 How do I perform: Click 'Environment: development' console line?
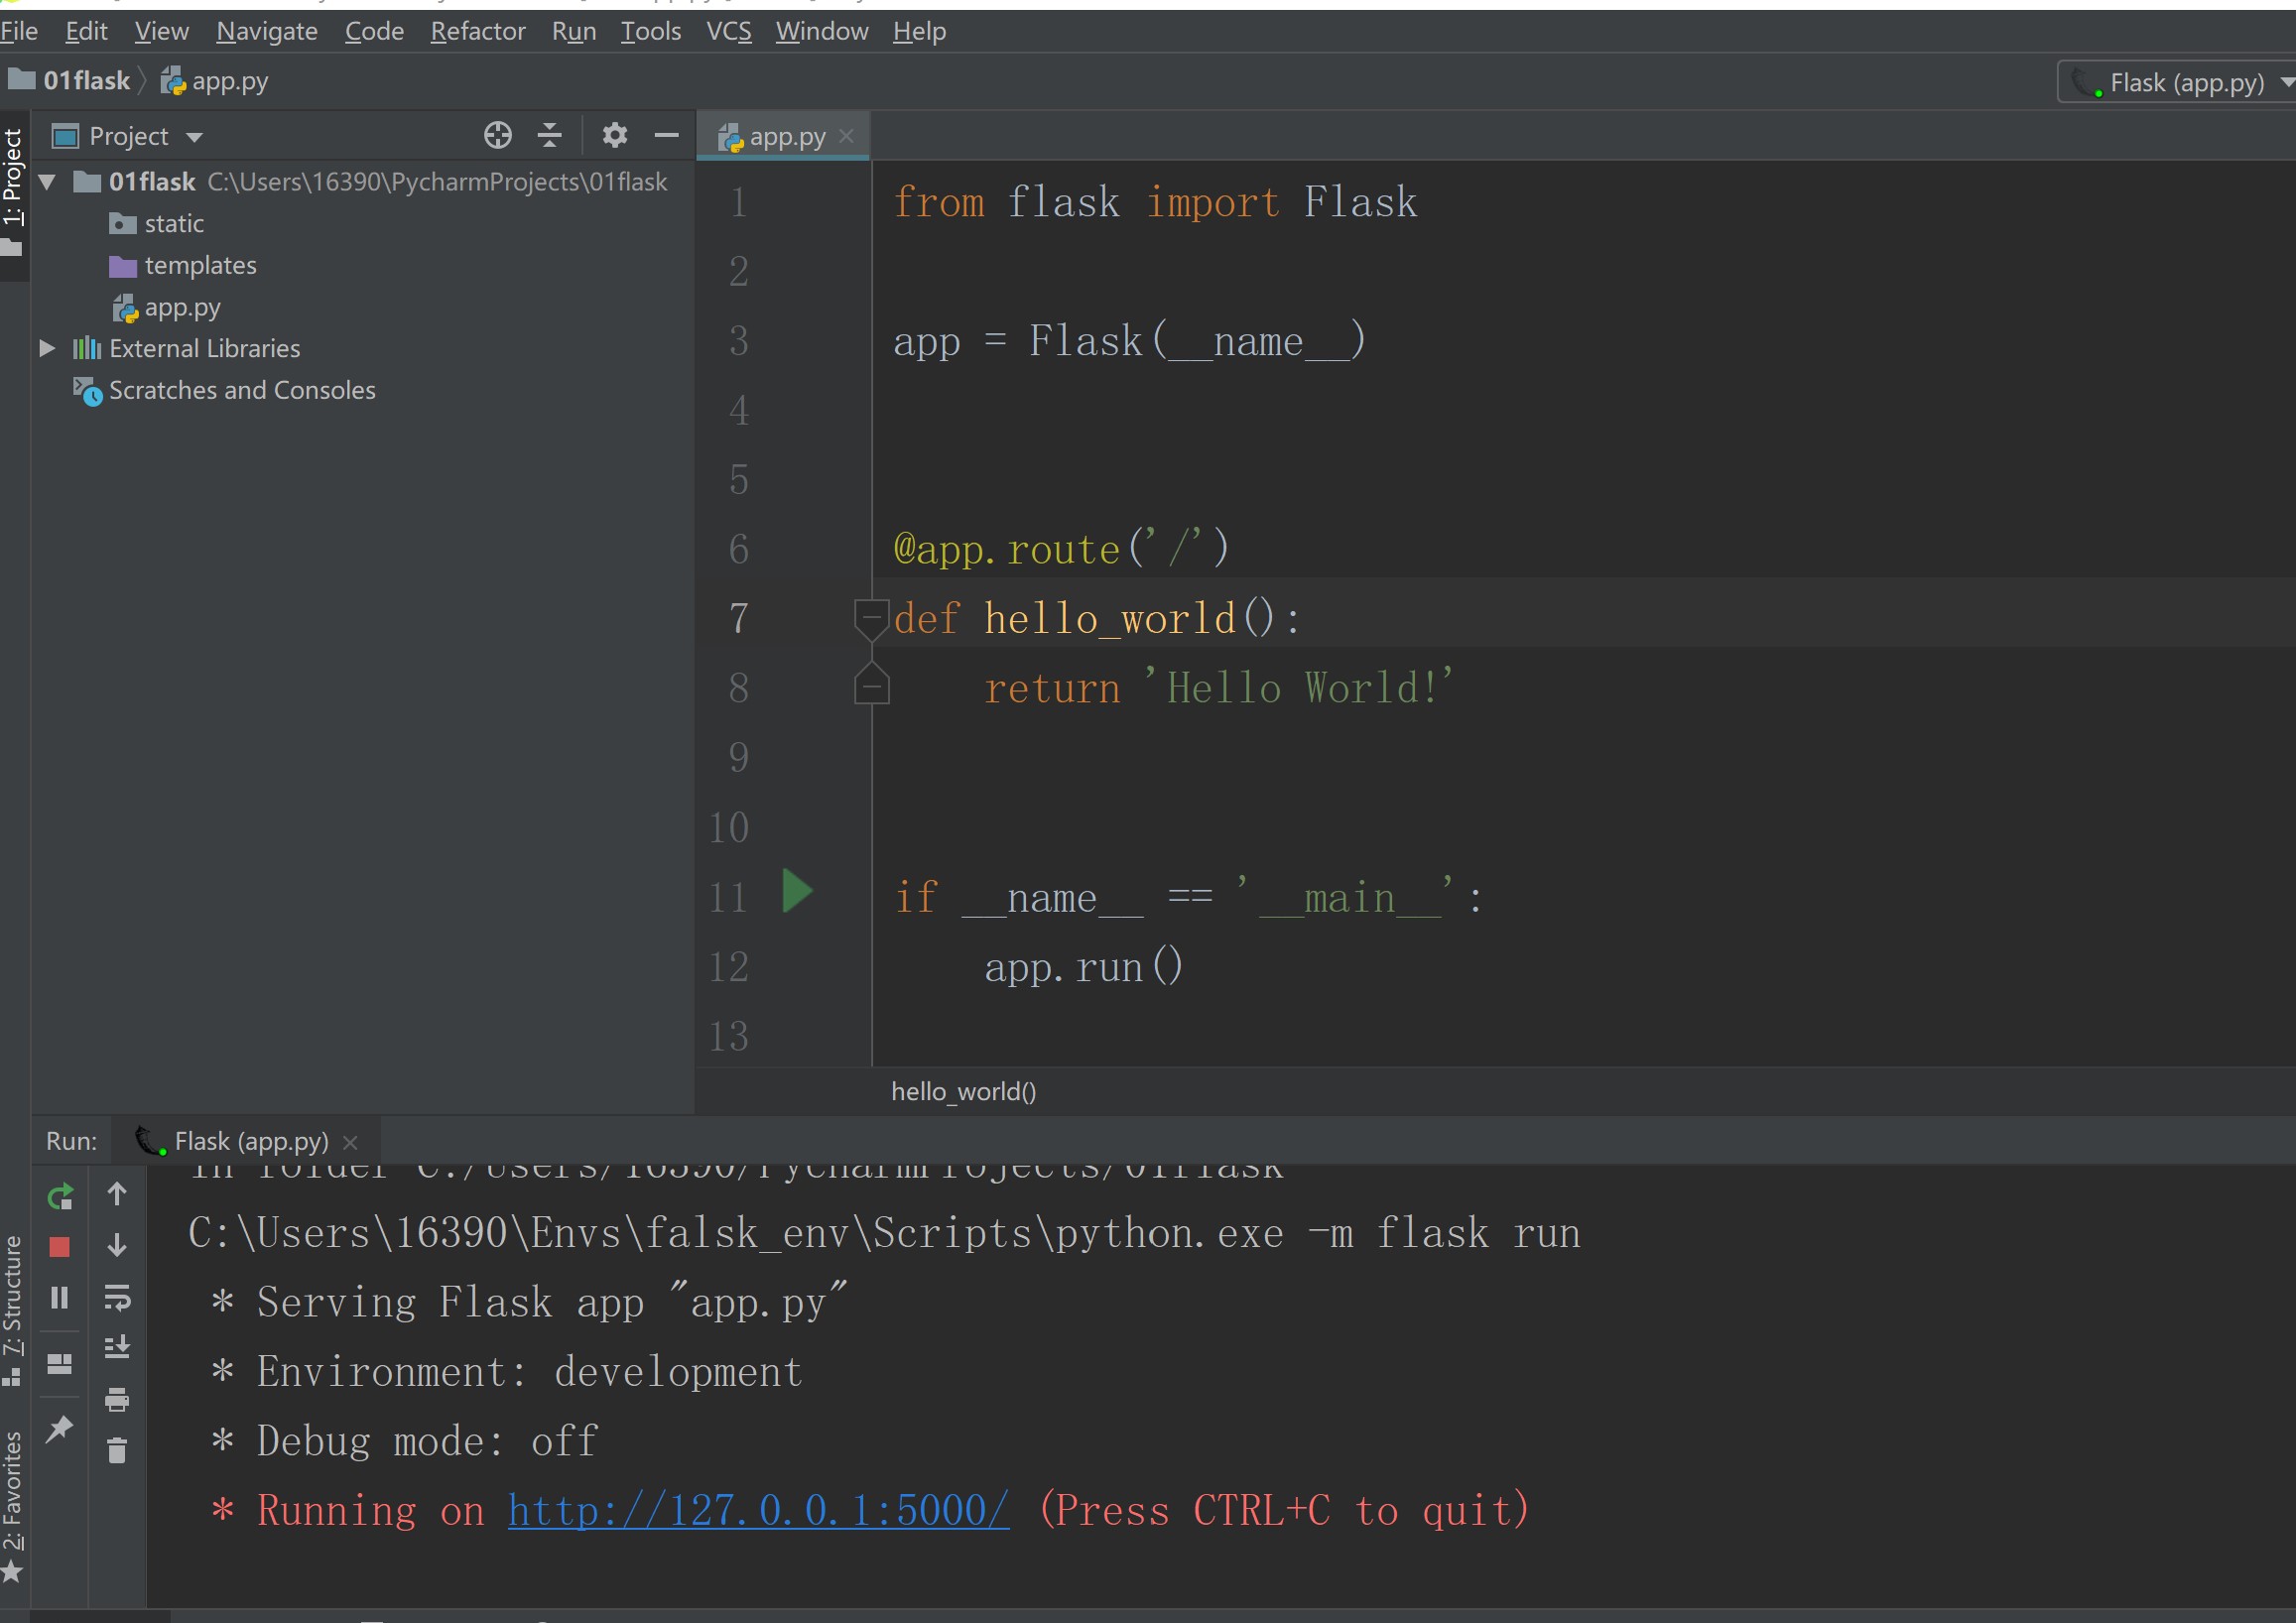506,1372
